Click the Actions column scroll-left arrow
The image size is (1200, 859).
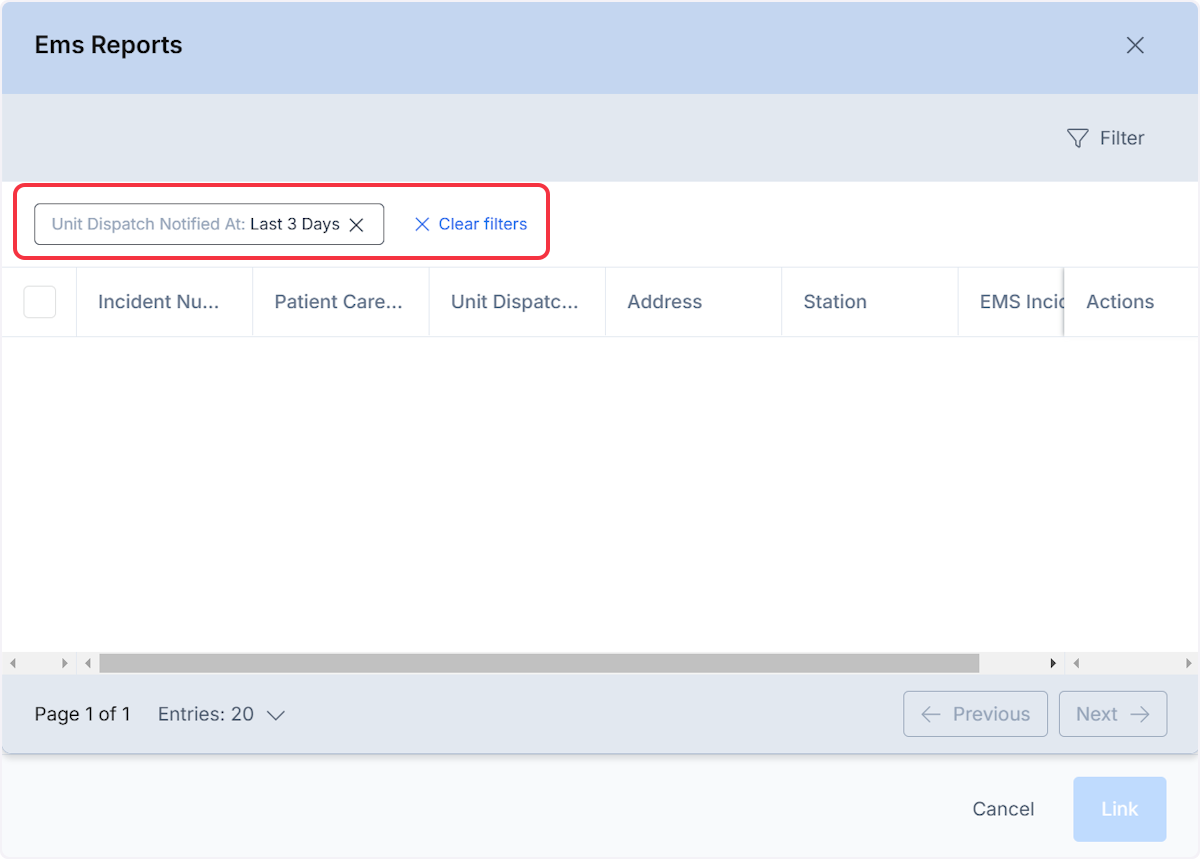point(1076,663)
